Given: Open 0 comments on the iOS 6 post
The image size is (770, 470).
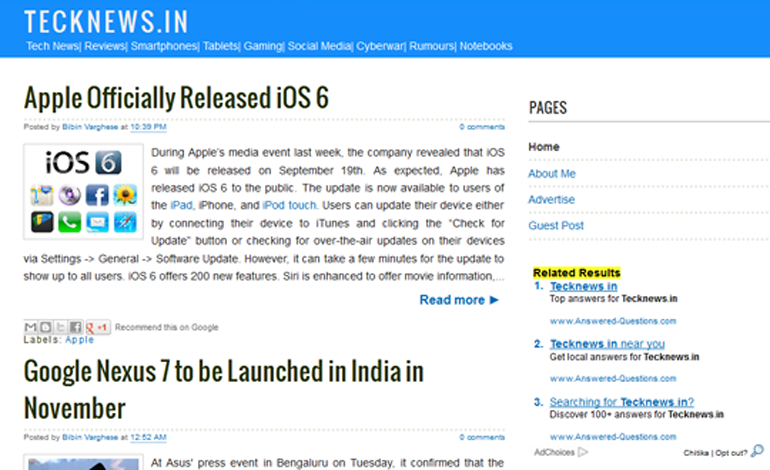Looking at the screenshot, I should pyautogui.click(x=482, y=127).
